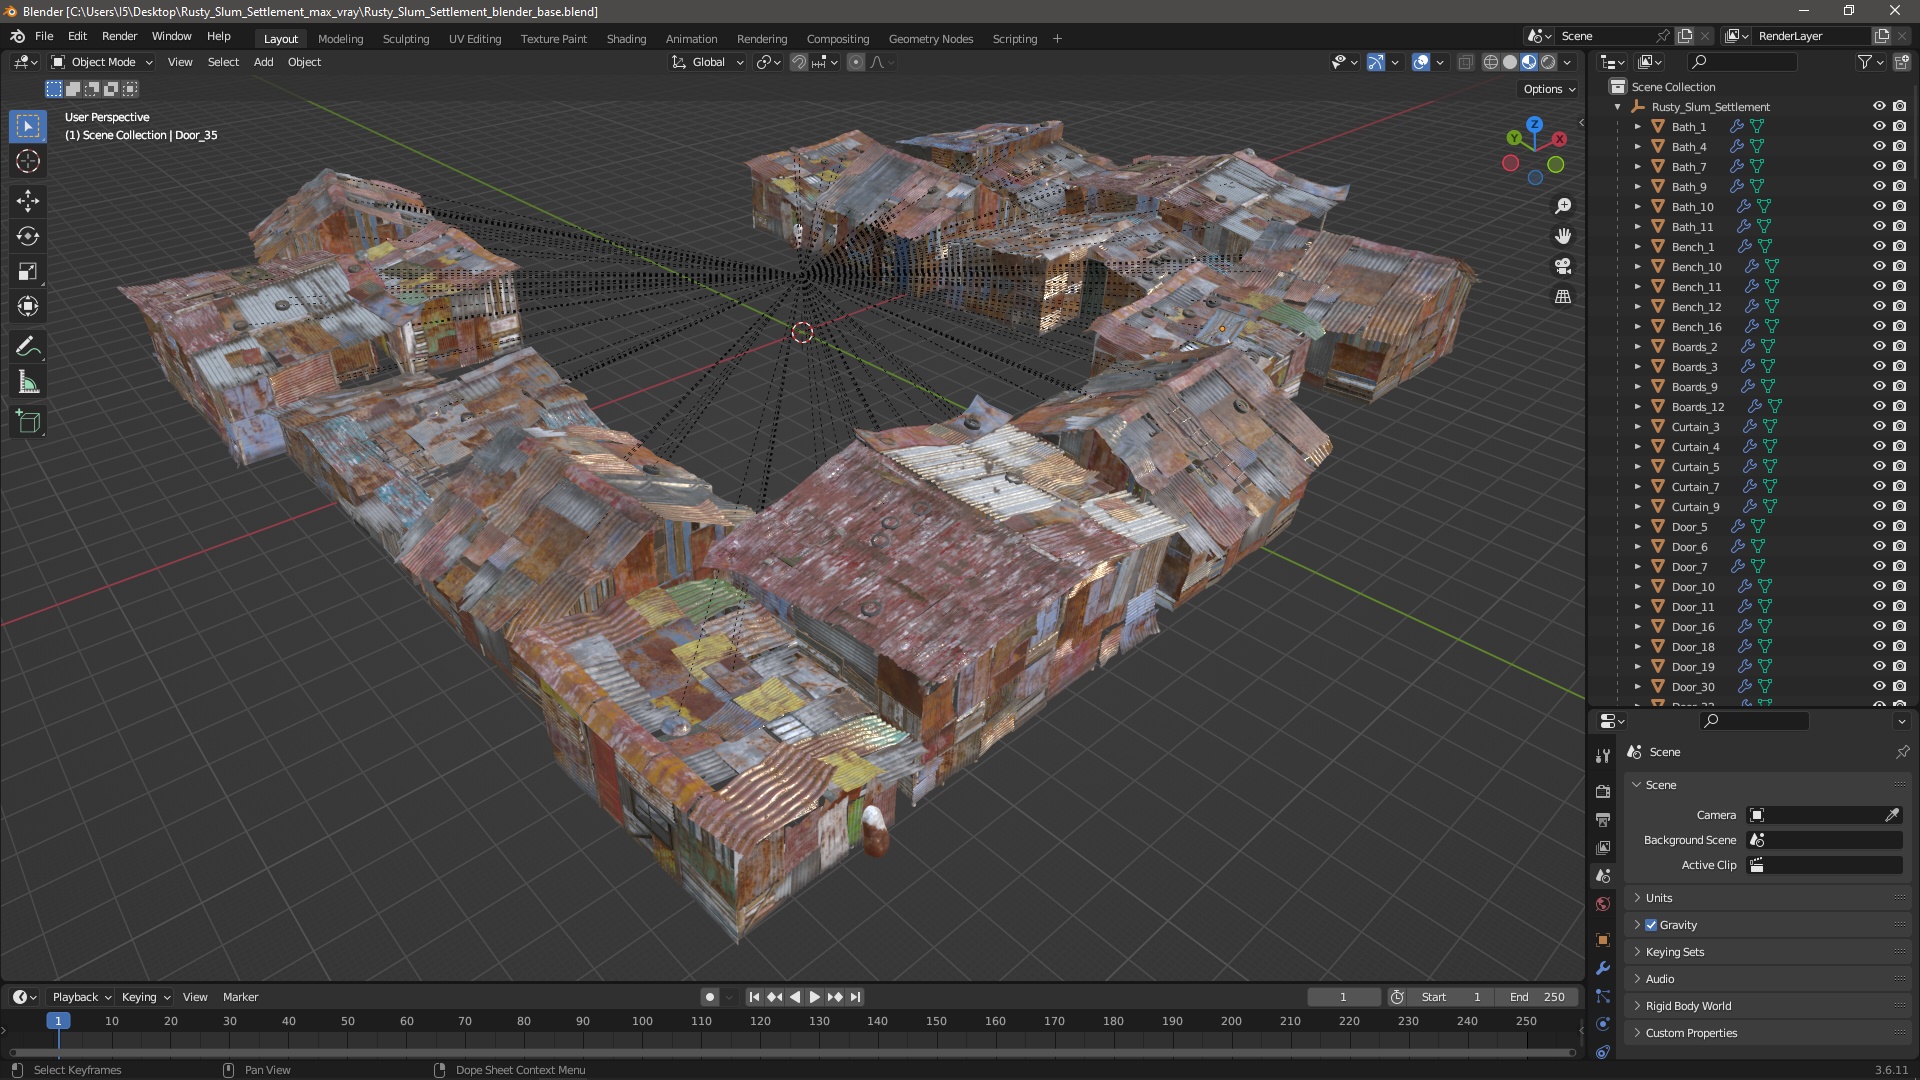Open the Modifiers properties tab
This screenshot has width=1920, height=1080.
1603,968
